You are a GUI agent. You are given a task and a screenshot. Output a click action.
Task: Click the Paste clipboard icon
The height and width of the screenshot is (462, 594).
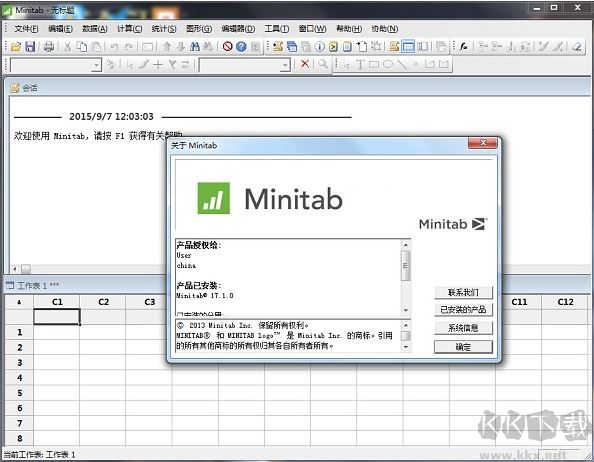coord(96,47)
